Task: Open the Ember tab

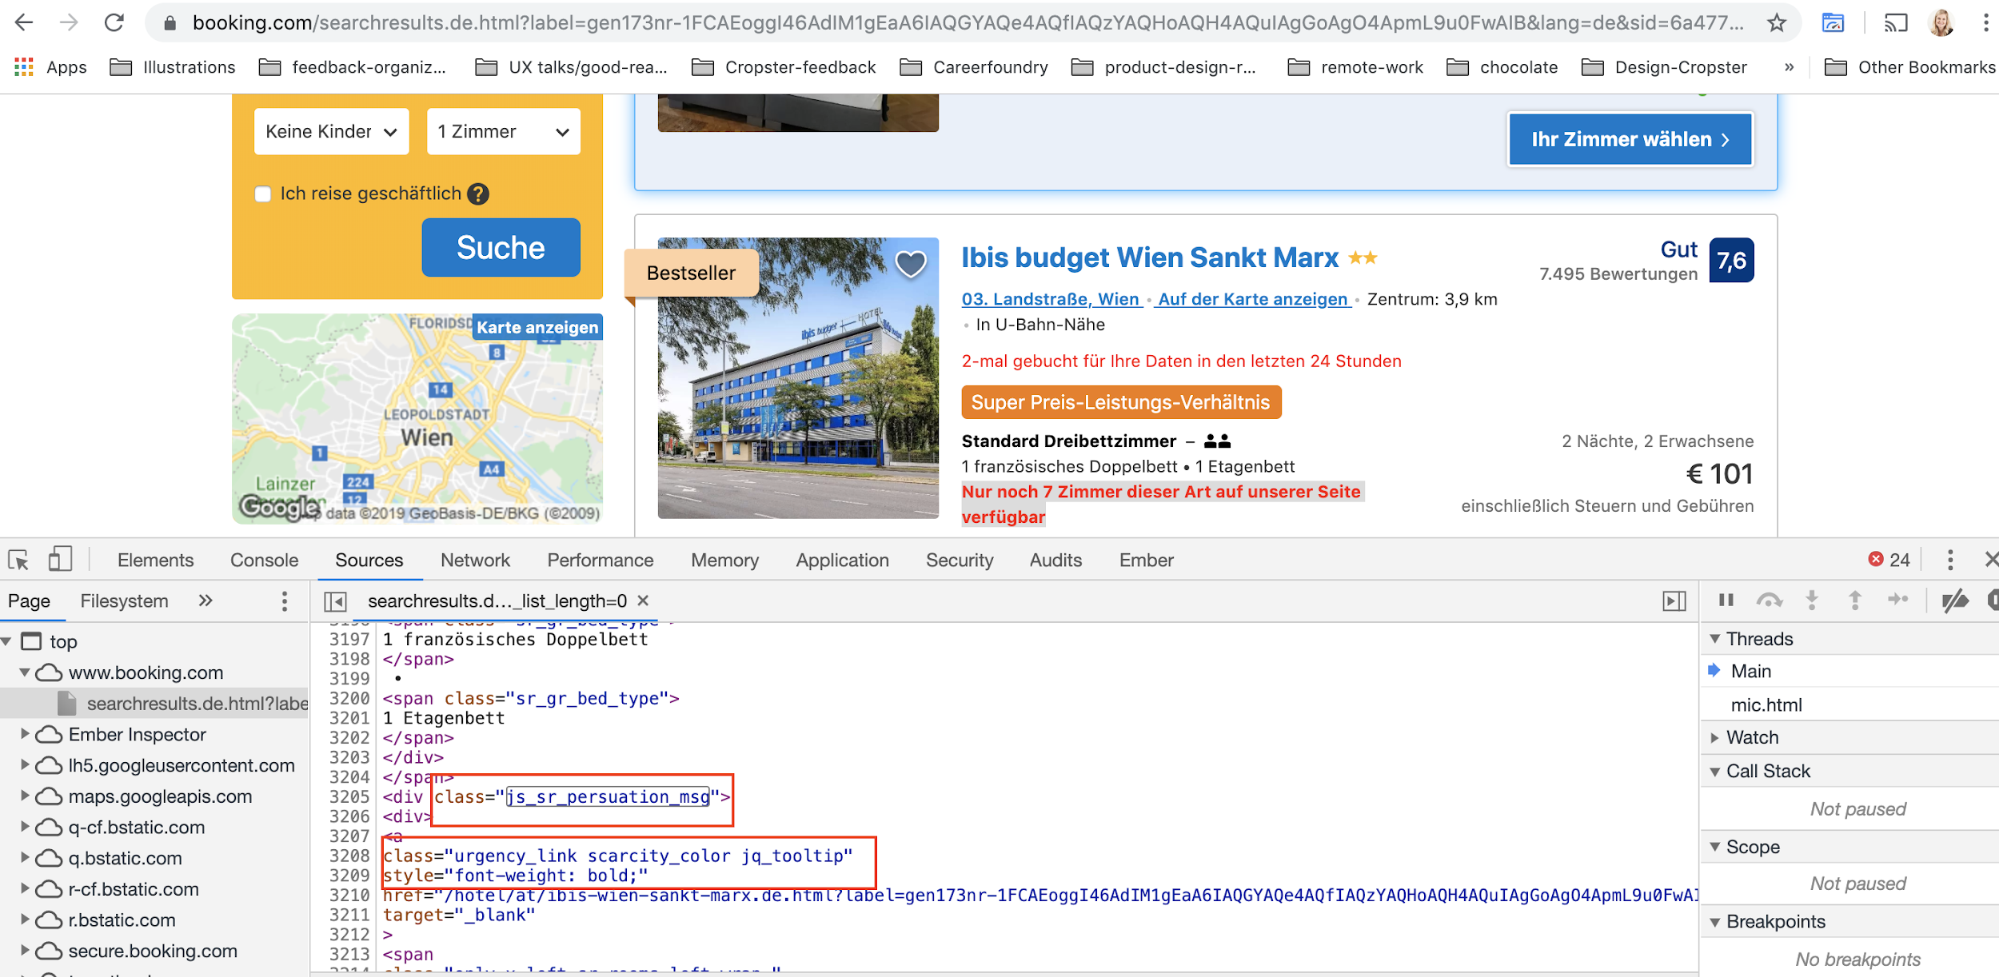Action: (x=1146, y=560)
